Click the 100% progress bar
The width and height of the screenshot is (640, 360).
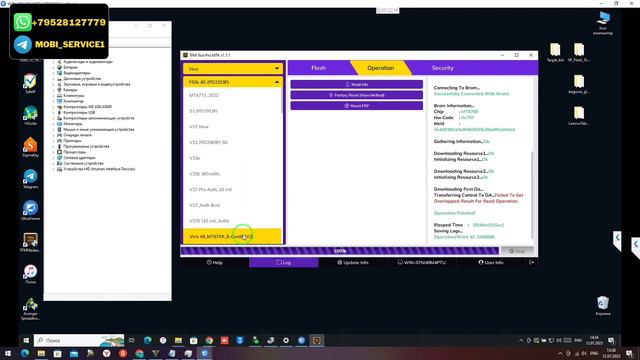340,251
